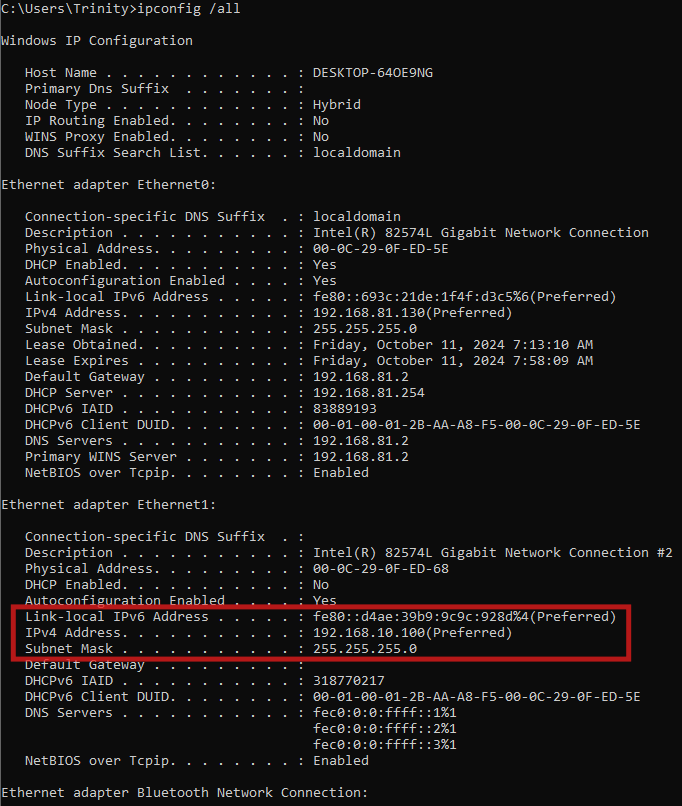Click Ethernet1 physical address 00-0C-29-0F-ED-68

point(380,569)
